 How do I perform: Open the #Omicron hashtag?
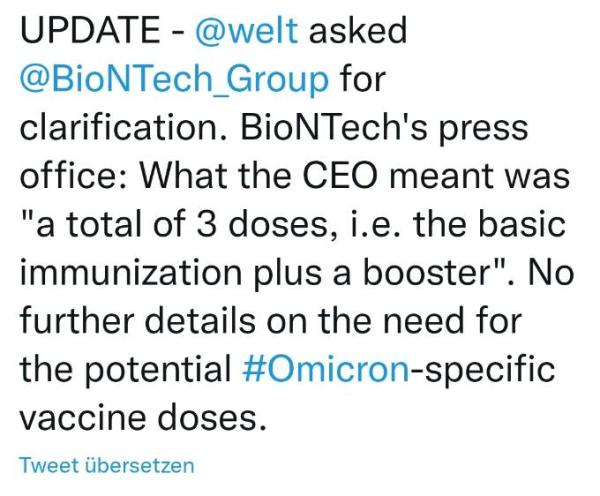(x=326, y=370)
